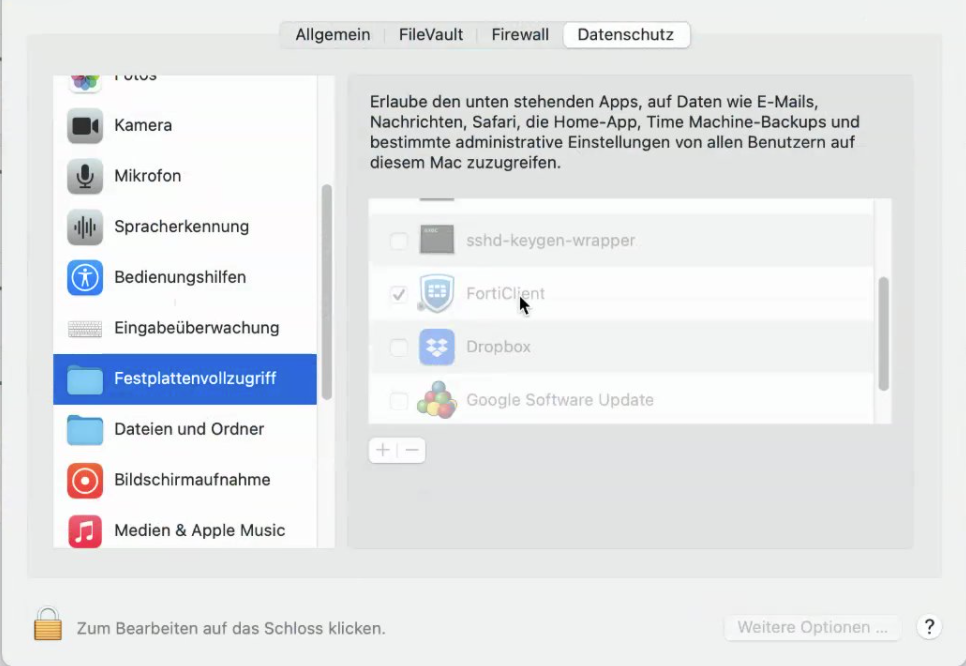Select the Mikrofon microphone icon

pos(85,176)
